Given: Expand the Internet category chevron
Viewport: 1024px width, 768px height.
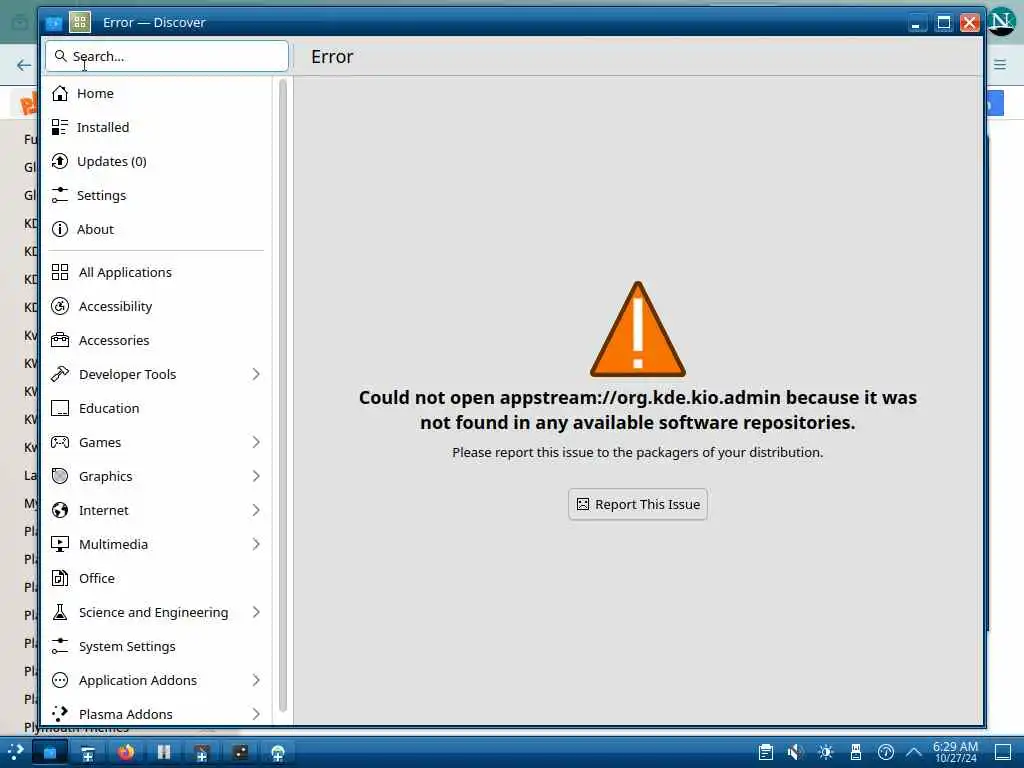Looking at the screenshot, I should [x=256, y=510].
